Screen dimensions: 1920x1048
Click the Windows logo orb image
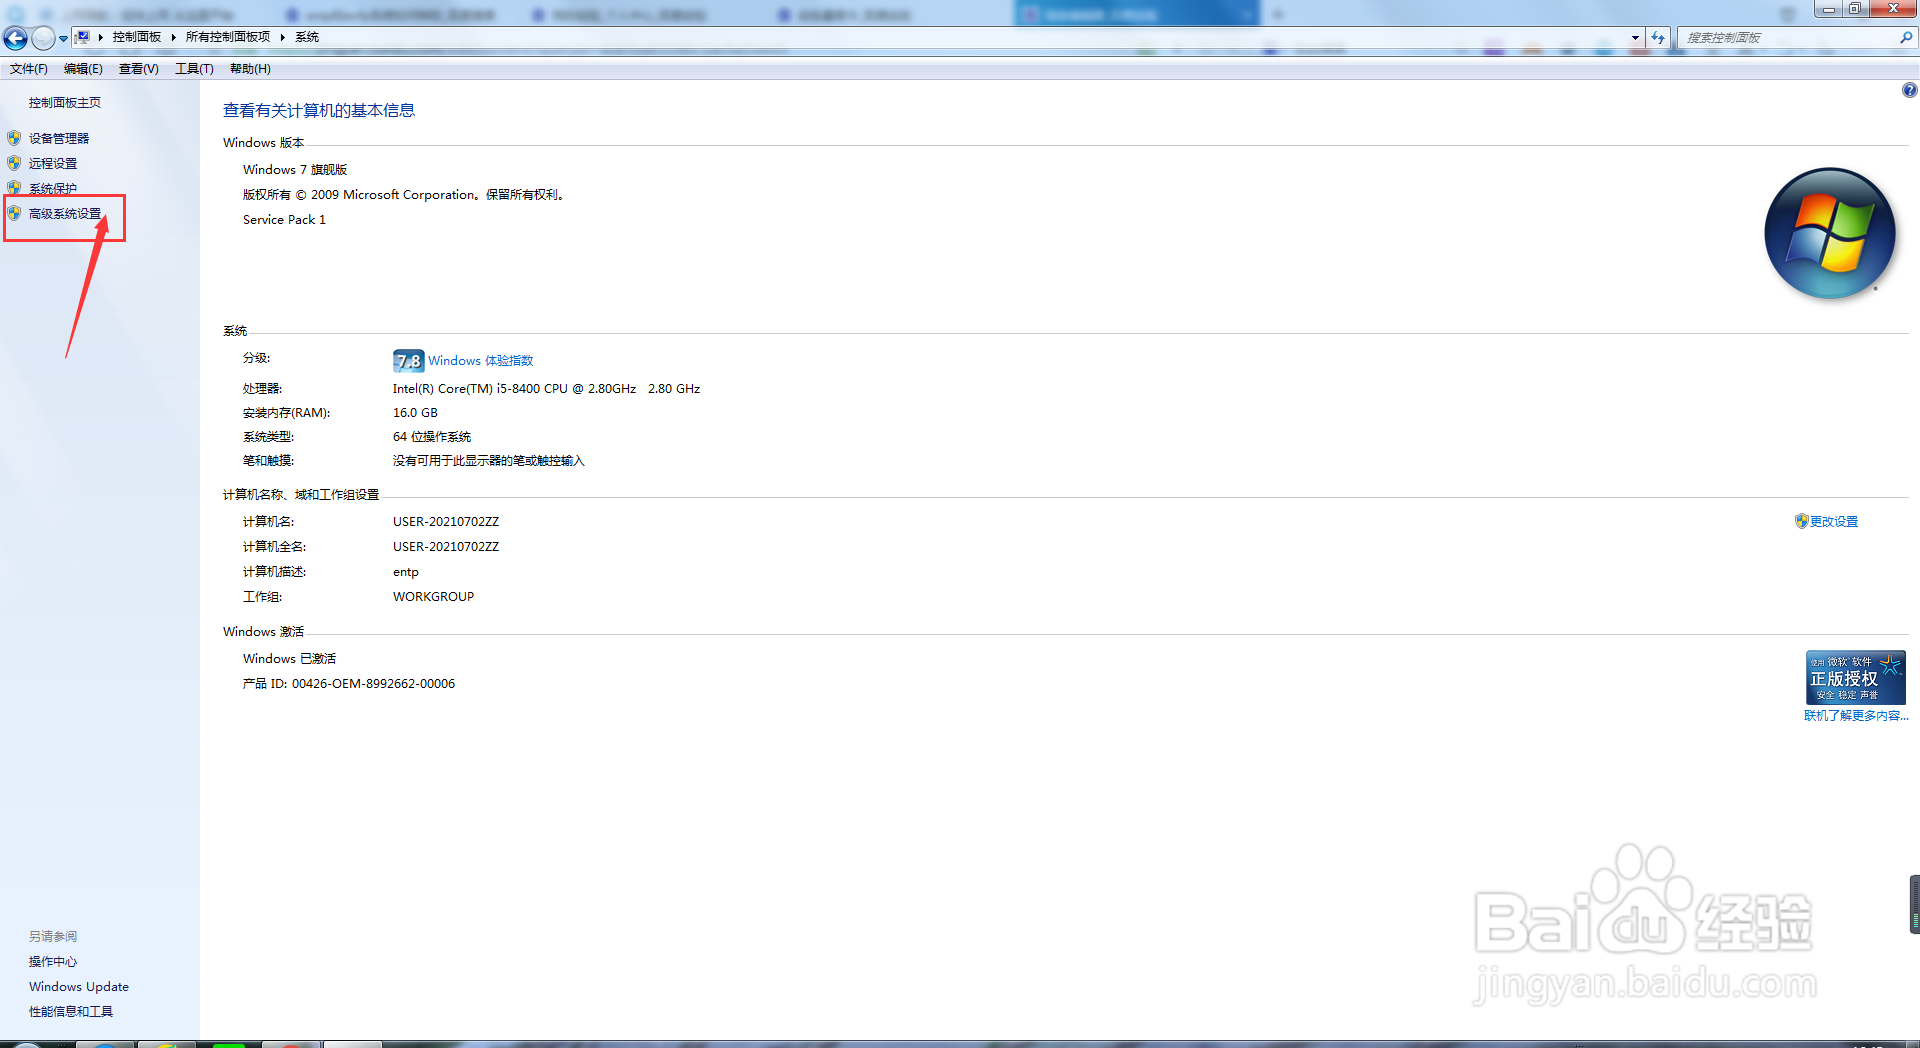pyautogui.click(x=1830, y=234)
